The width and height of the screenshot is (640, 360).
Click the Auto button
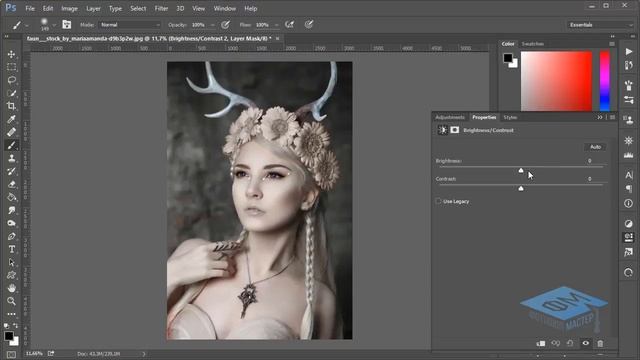595,147
